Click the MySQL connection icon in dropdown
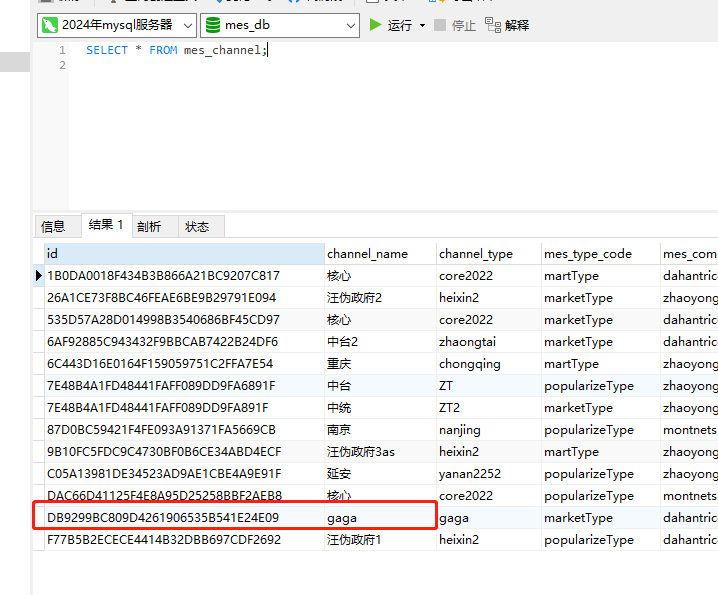Screen dimensions: 718x595 [x=49, y=25]
